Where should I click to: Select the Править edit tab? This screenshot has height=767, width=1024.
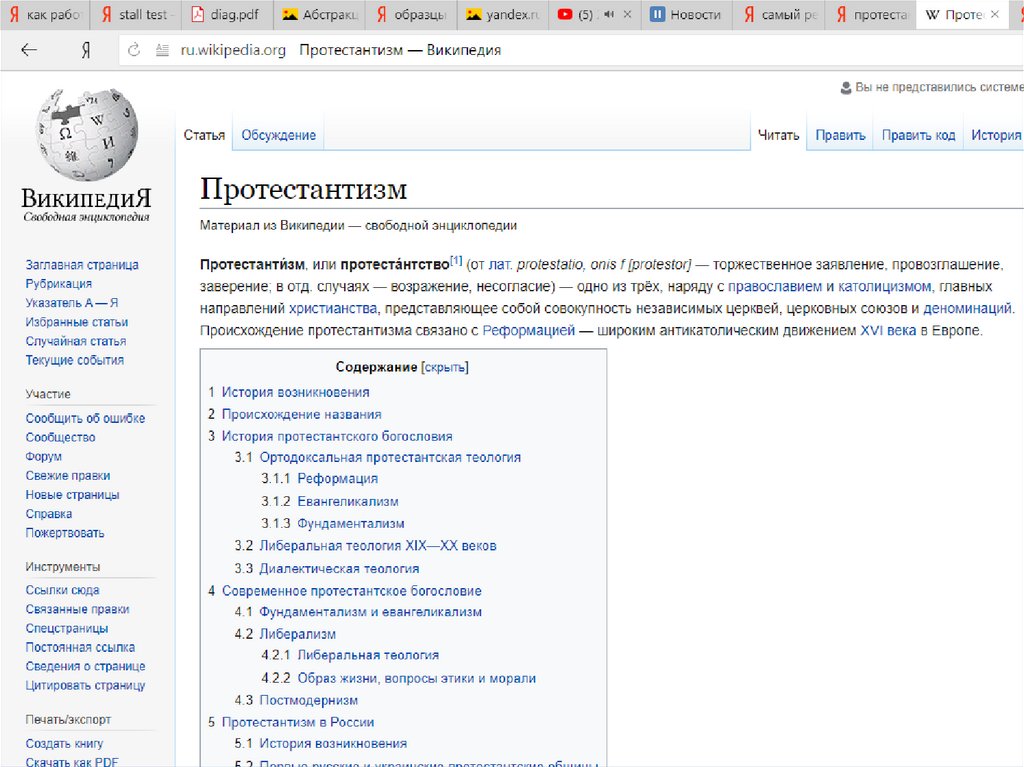click(x=840, y=135)
